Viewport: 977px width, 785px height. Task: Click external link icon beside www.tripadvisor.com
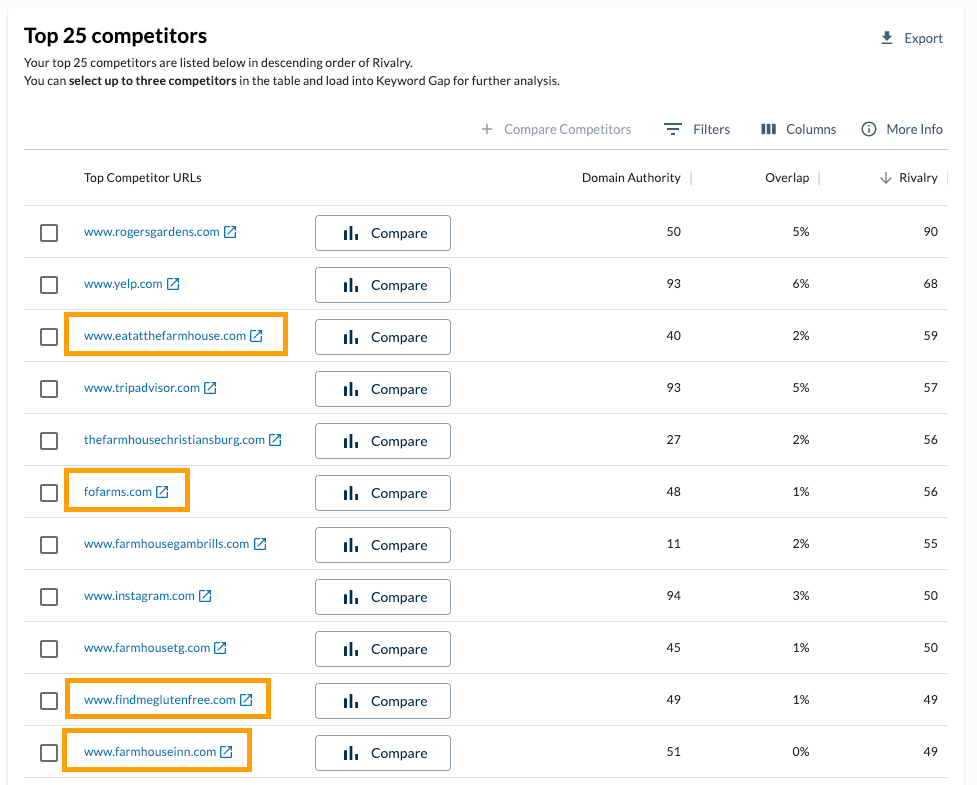coord(210,387)
